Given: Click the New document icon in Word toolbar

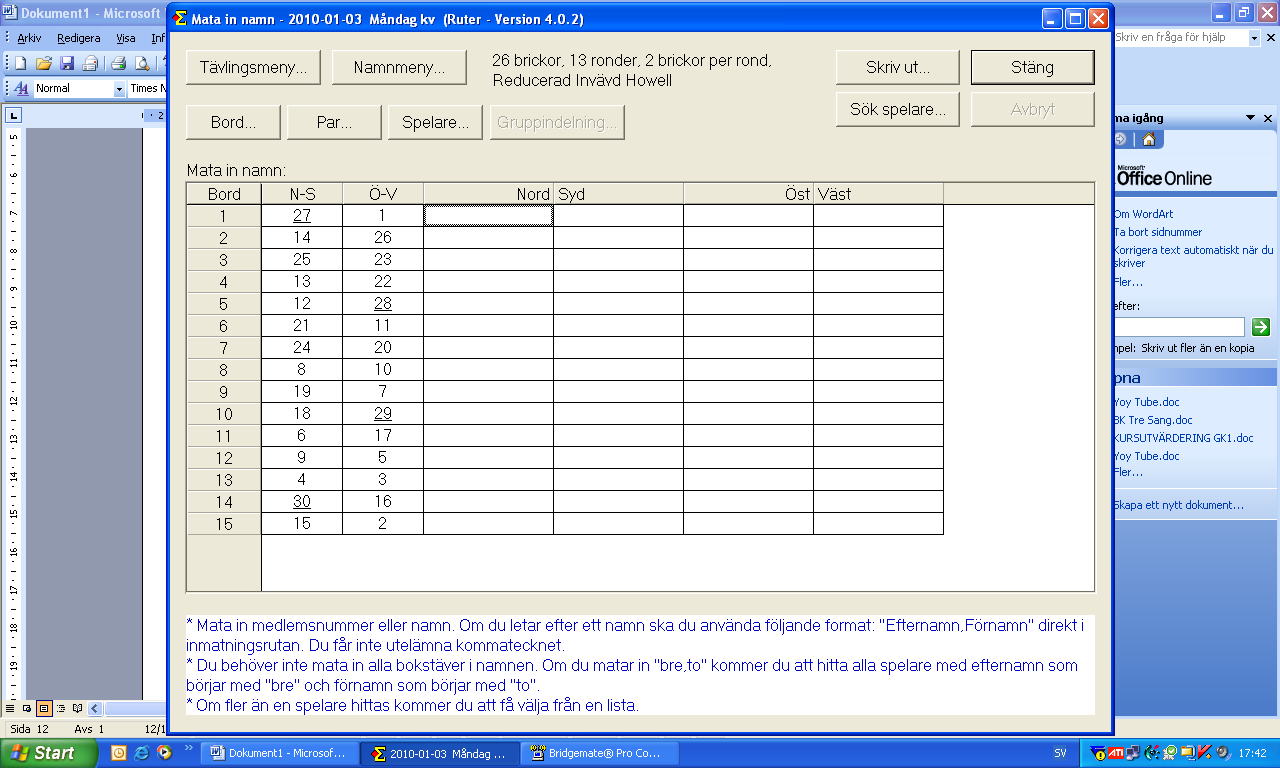Looking at the screenshot, I should pyautogui.click(x=20, y=63).
